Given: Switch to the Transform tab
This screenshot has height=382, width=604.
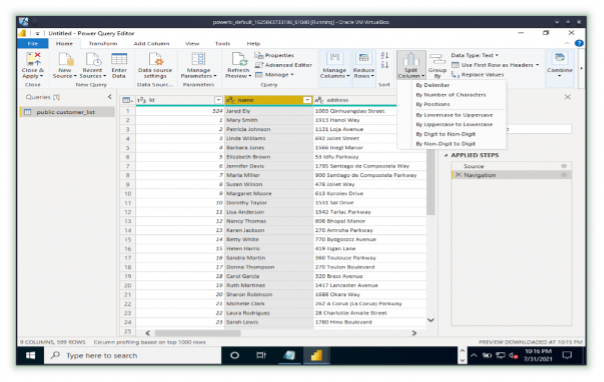Looking at the screenshot, I should [x=103, y=44].
